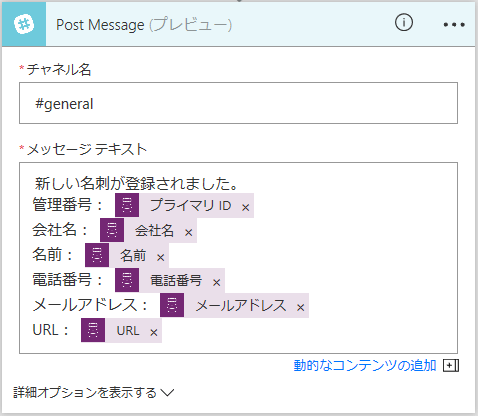The image size is (478, 416).
Task: Click the purple icon of 電話番号 token
Action: tap(127, 280)
